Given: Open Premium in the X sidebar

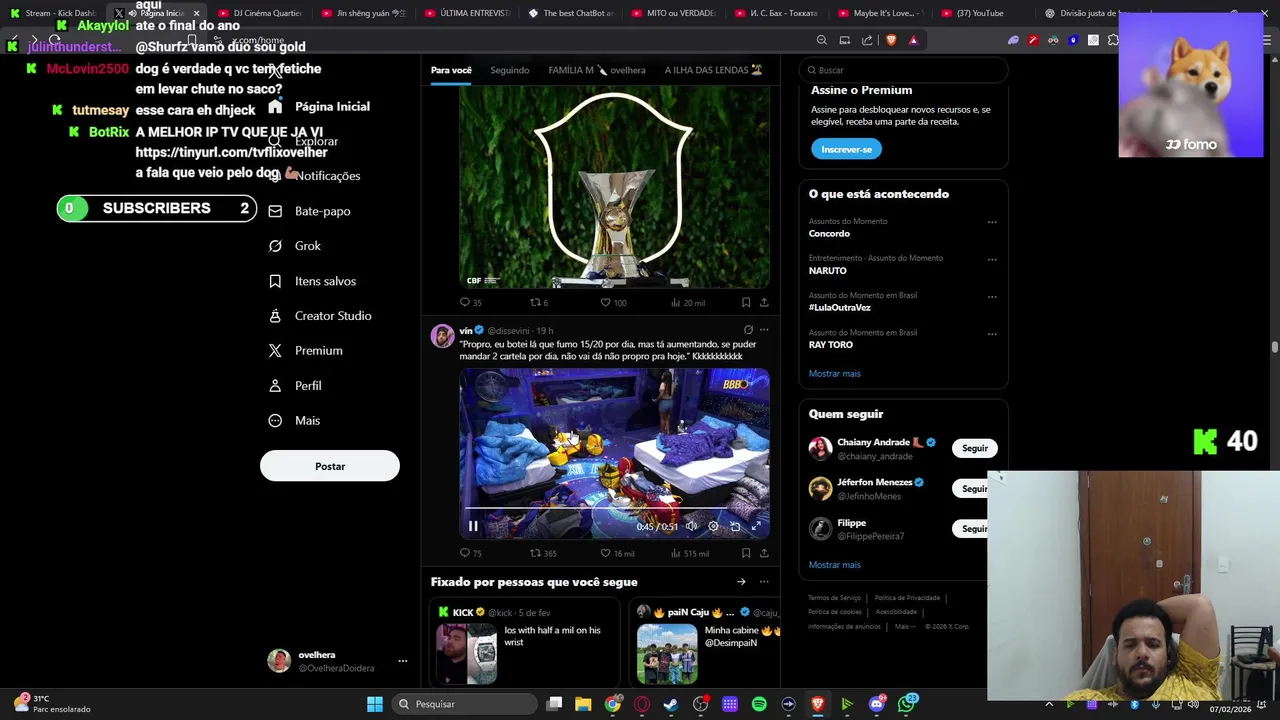Looking at the screenshot, I should tap(305, 351).
